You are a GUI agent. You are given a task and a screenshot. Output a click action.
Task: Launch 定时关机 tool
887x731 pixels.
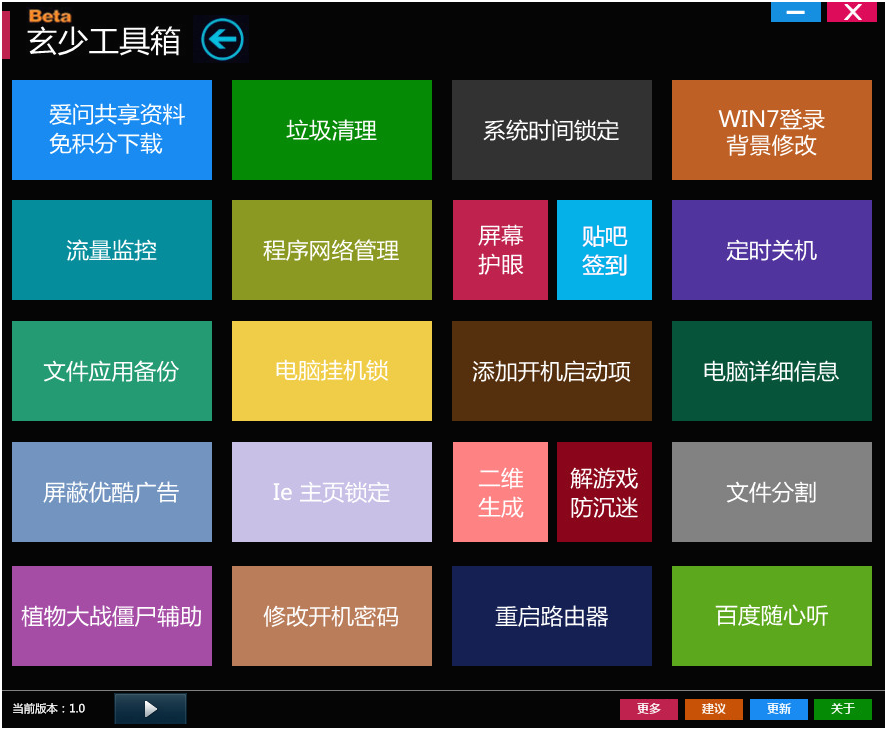pyautogui.click(x=772, y=250)
